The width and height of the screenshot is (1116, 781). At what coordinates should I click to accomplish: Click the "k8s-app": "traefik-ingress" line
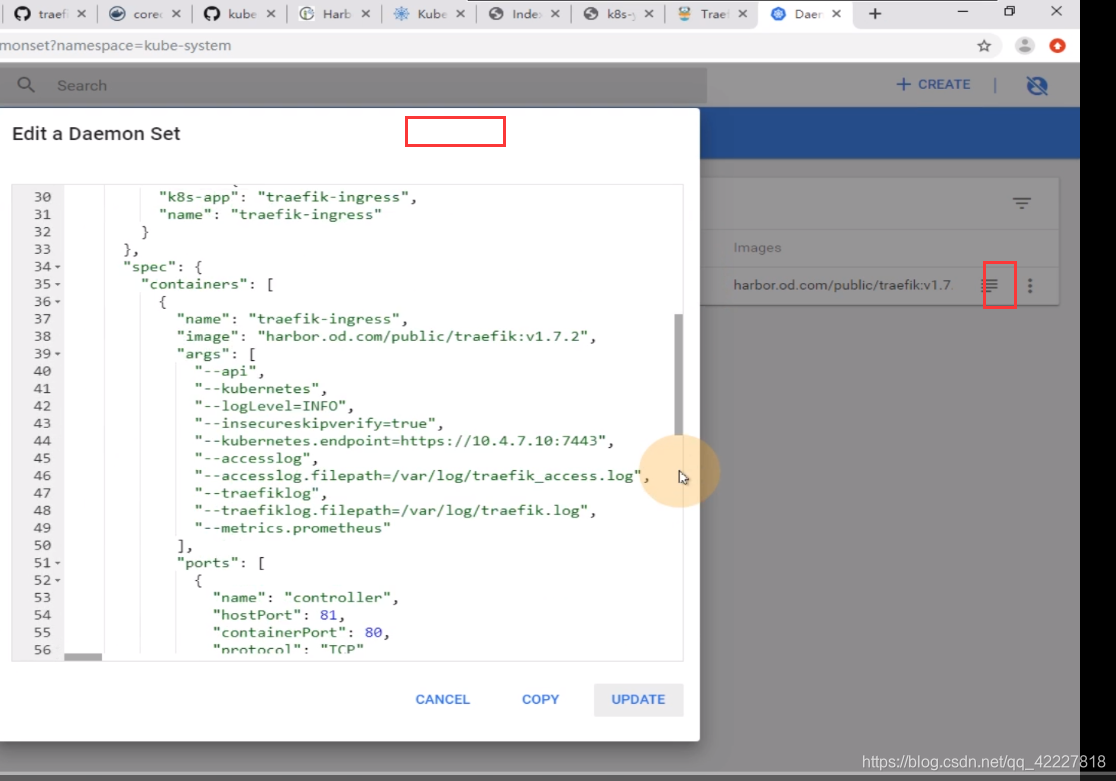(x=288, y=197)
